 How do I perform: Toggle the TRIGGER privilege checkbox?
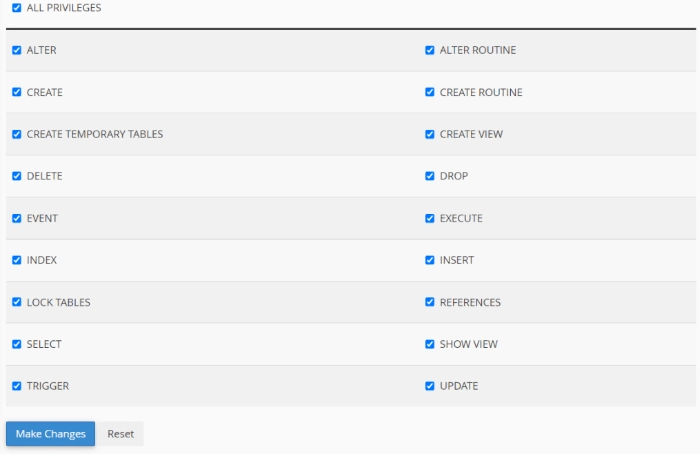pos(16,386)
